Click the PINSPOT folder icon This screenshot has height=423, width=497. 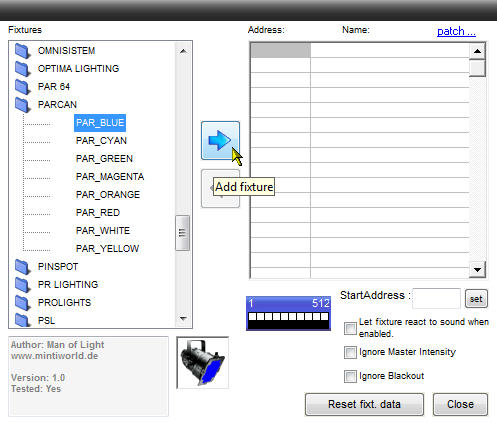coord(23,267)
